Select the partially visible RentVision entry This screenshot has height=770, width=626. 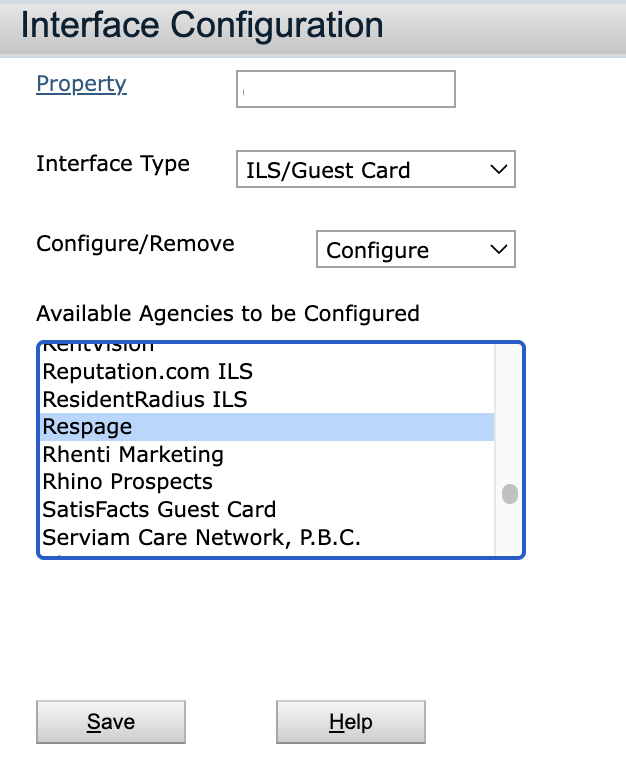pos(98,348)
